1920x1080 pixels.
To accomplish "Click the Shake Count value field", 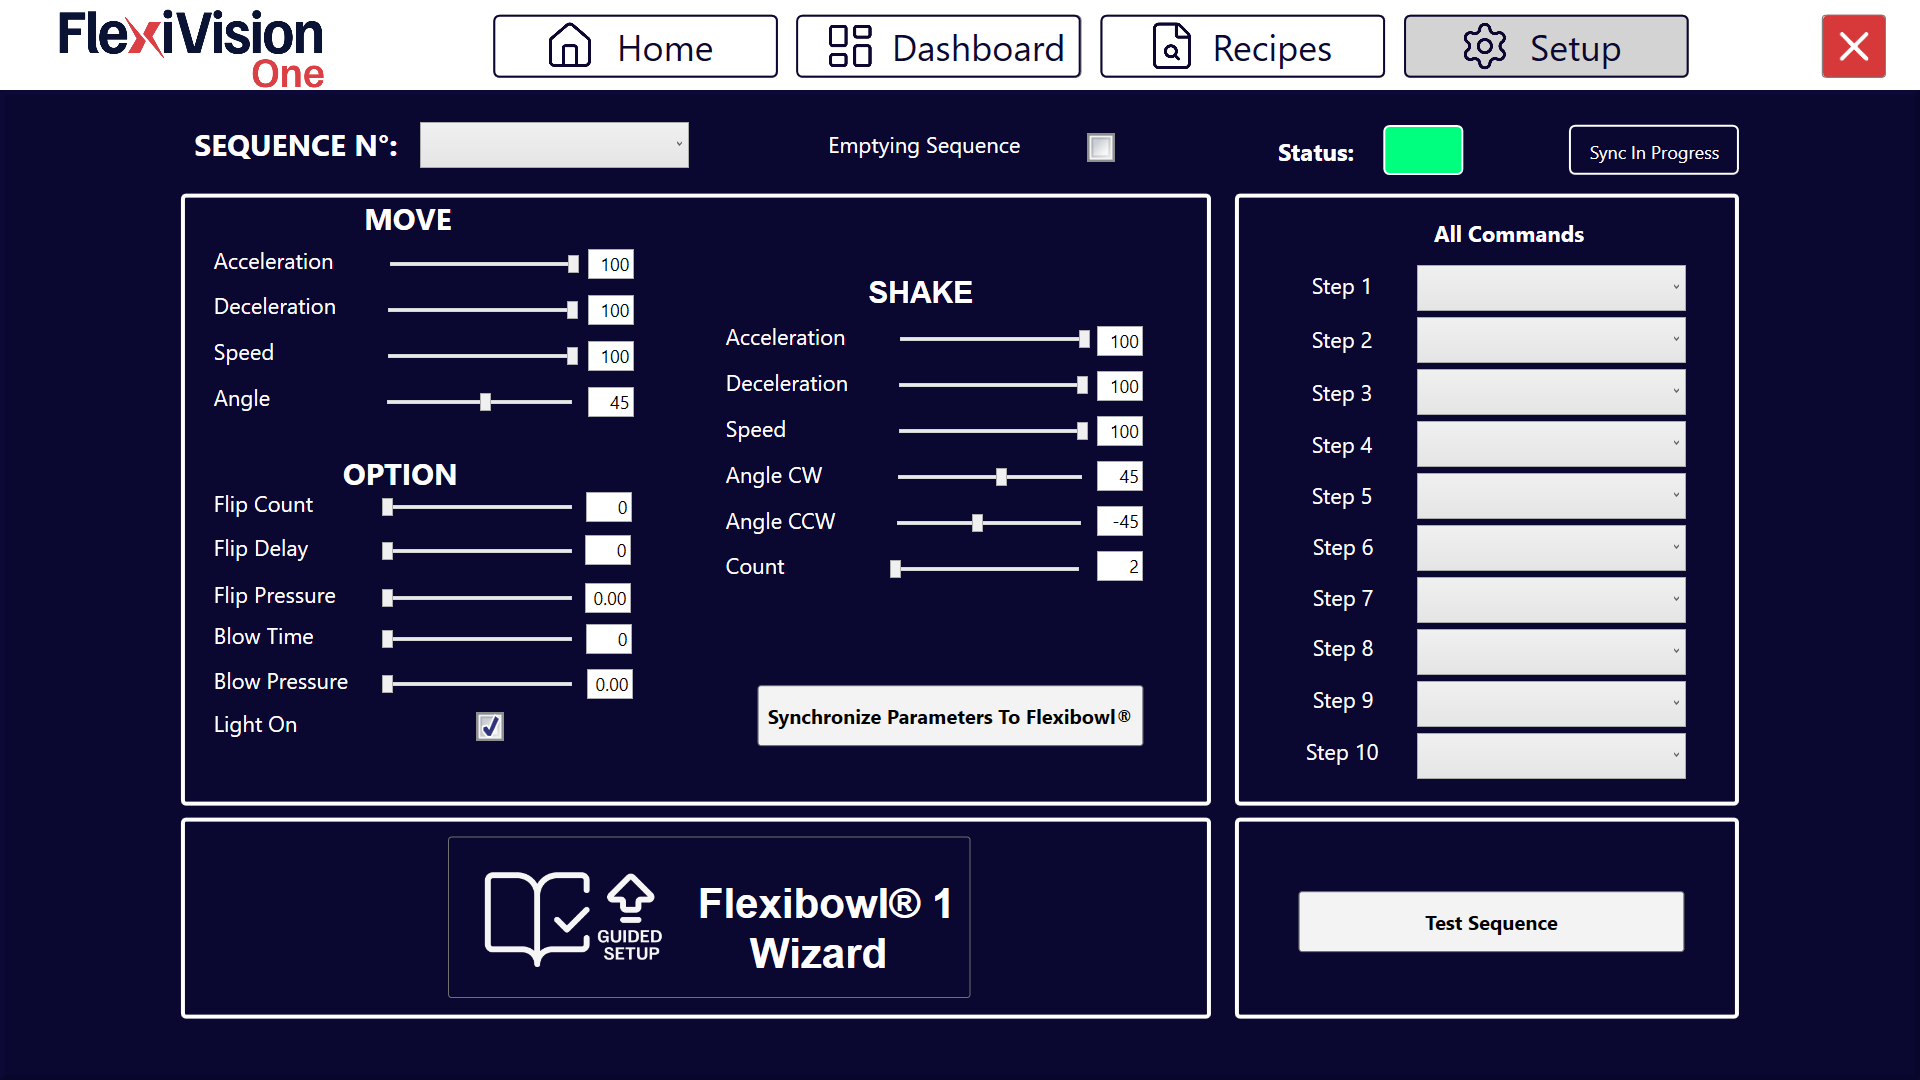I will (x=1120, y=566).
